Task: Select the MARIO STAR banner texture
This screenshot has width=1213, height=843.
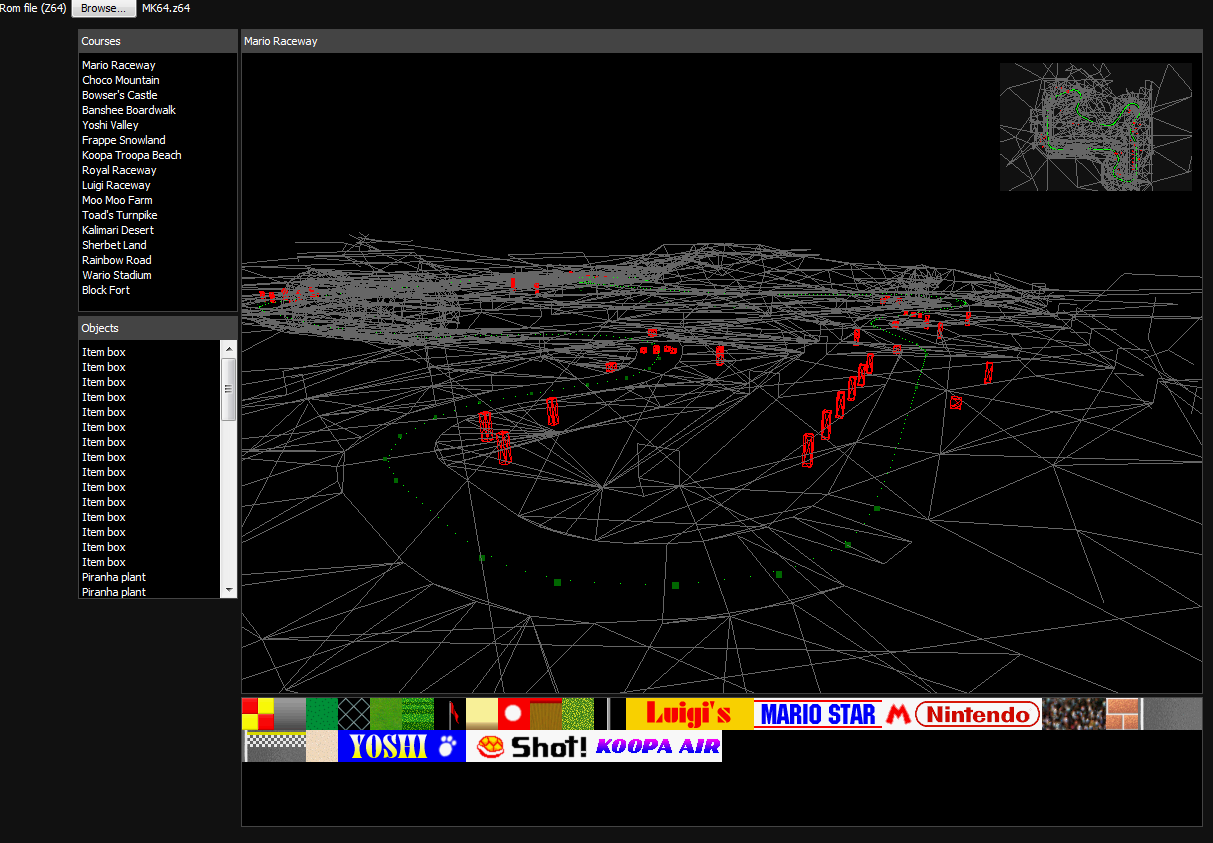Action: tap(818, 714)
